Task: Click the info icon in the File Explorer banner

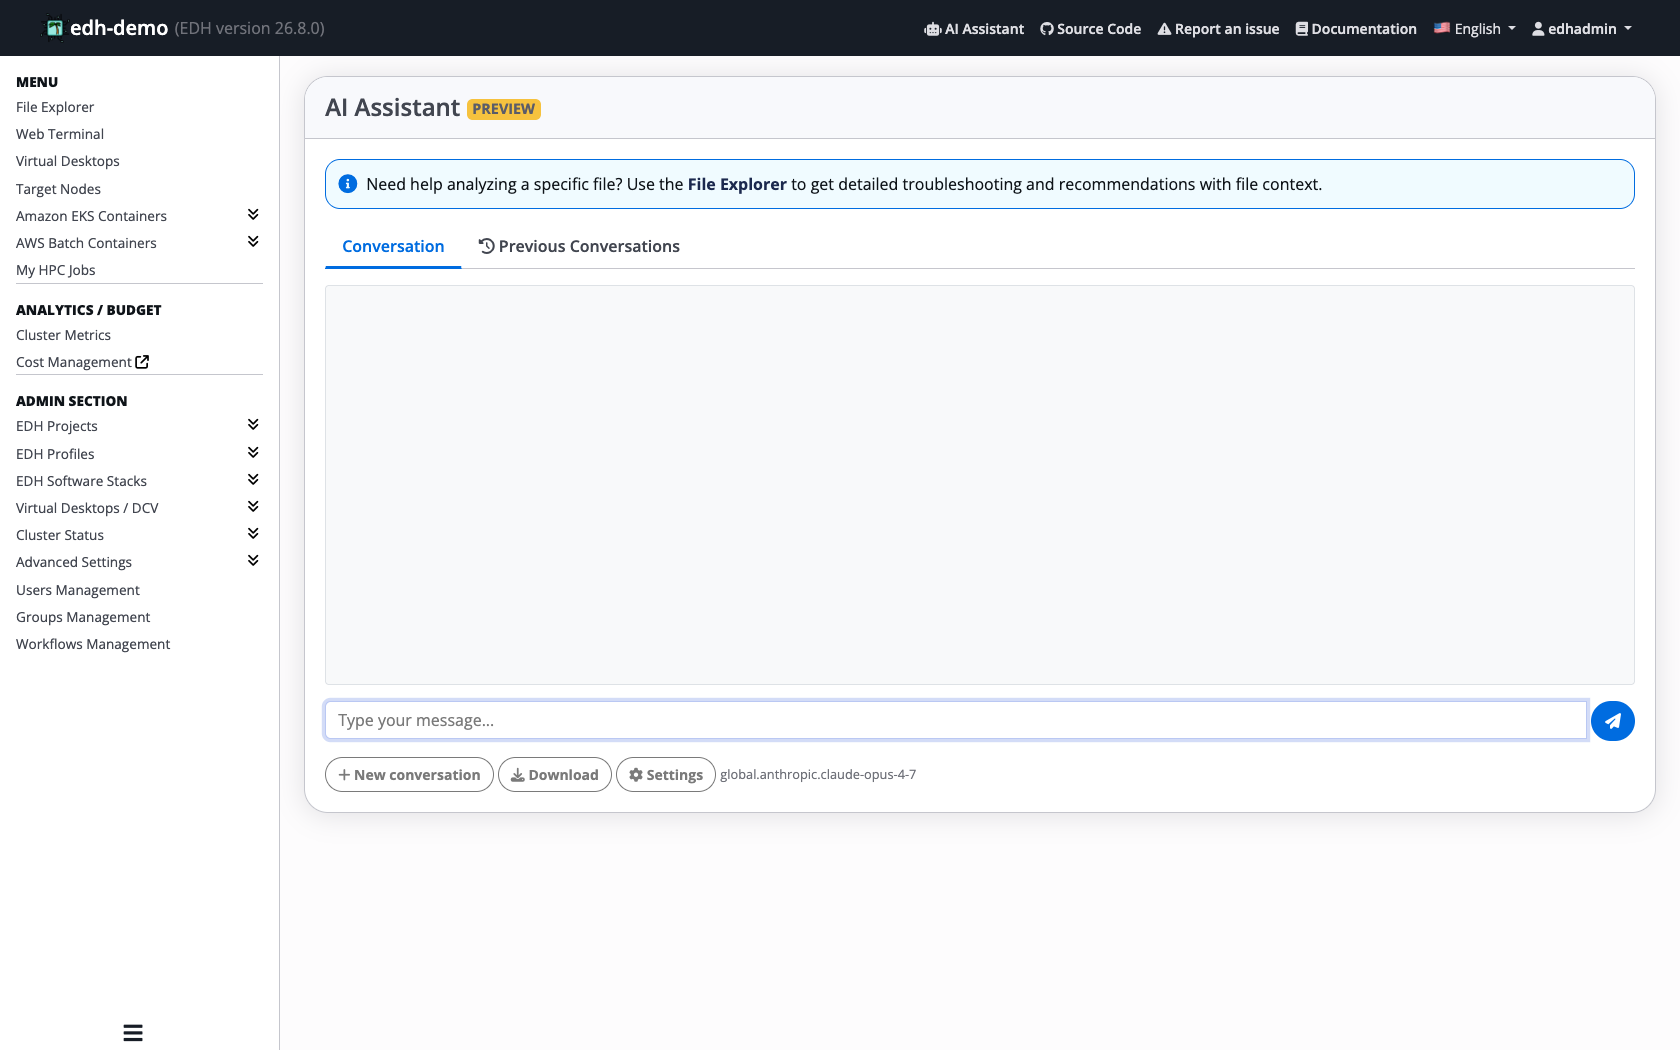Action: point(348,184)
